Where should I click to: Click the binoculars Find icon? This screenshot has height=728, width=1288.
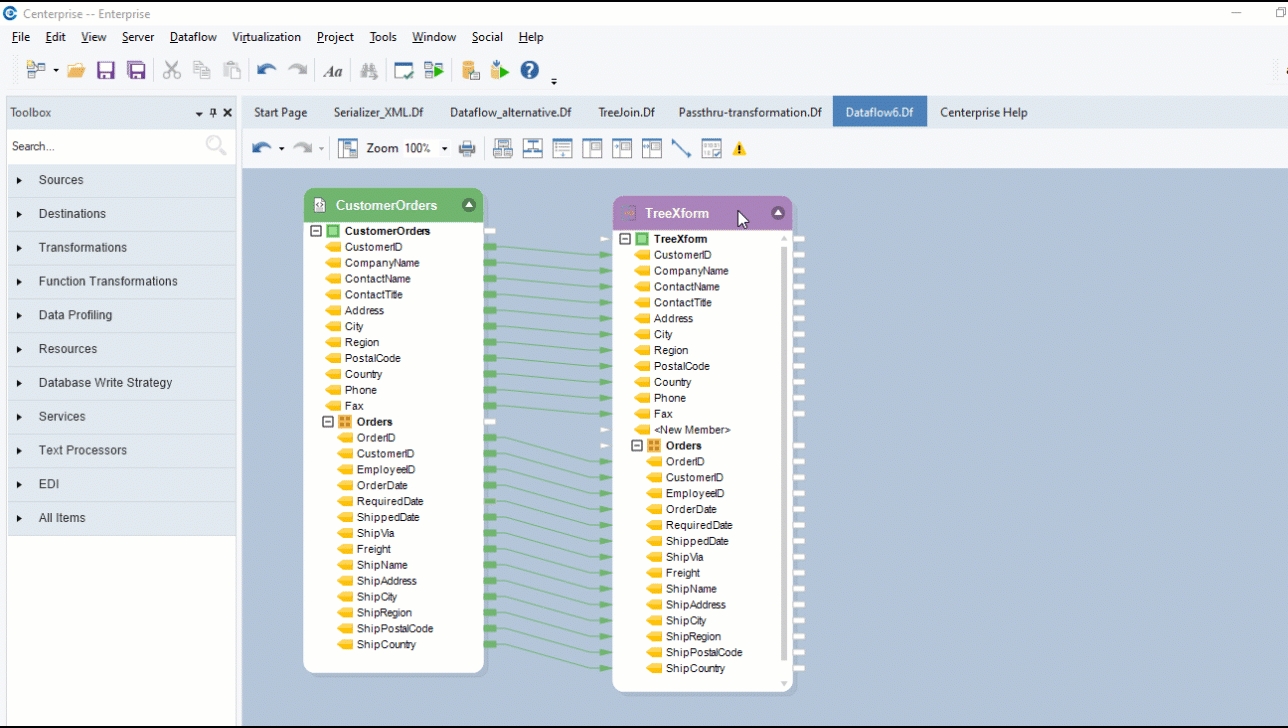pos(369,70)
